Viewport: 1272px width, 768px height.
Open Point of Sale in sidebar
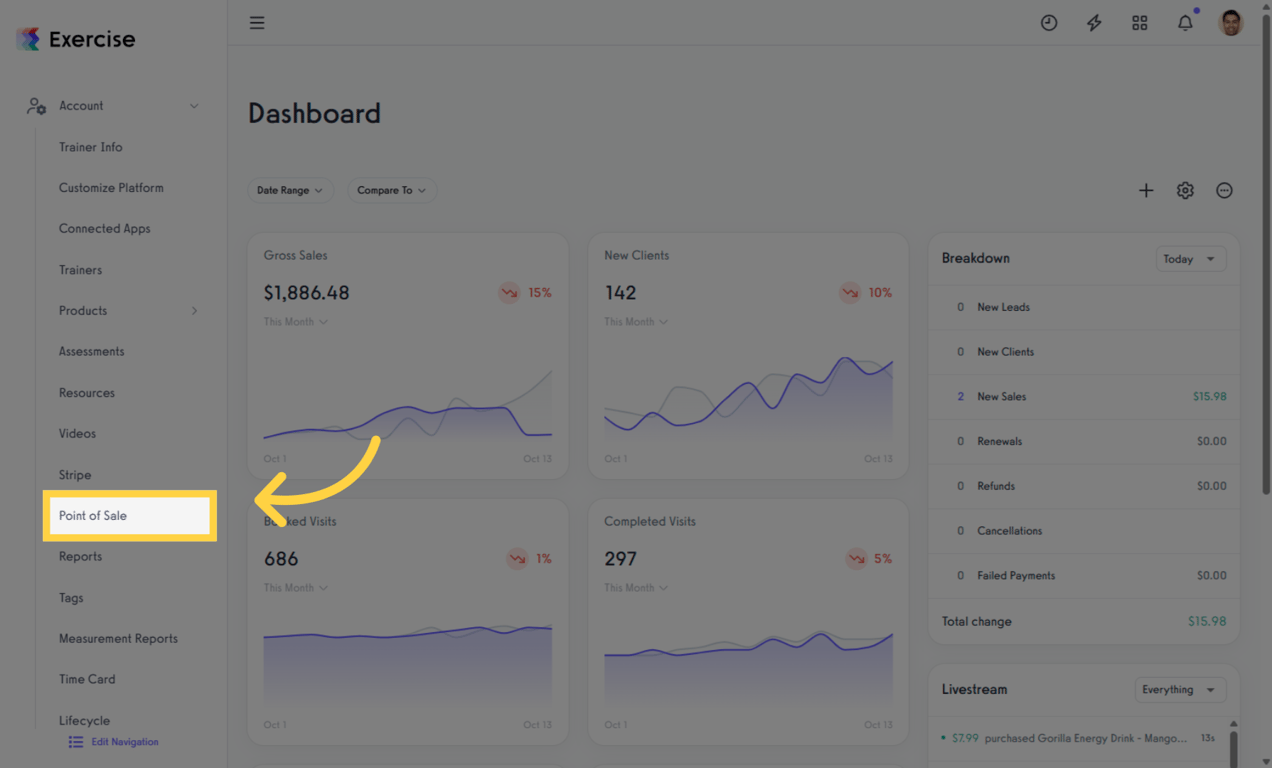pos(93,516)
